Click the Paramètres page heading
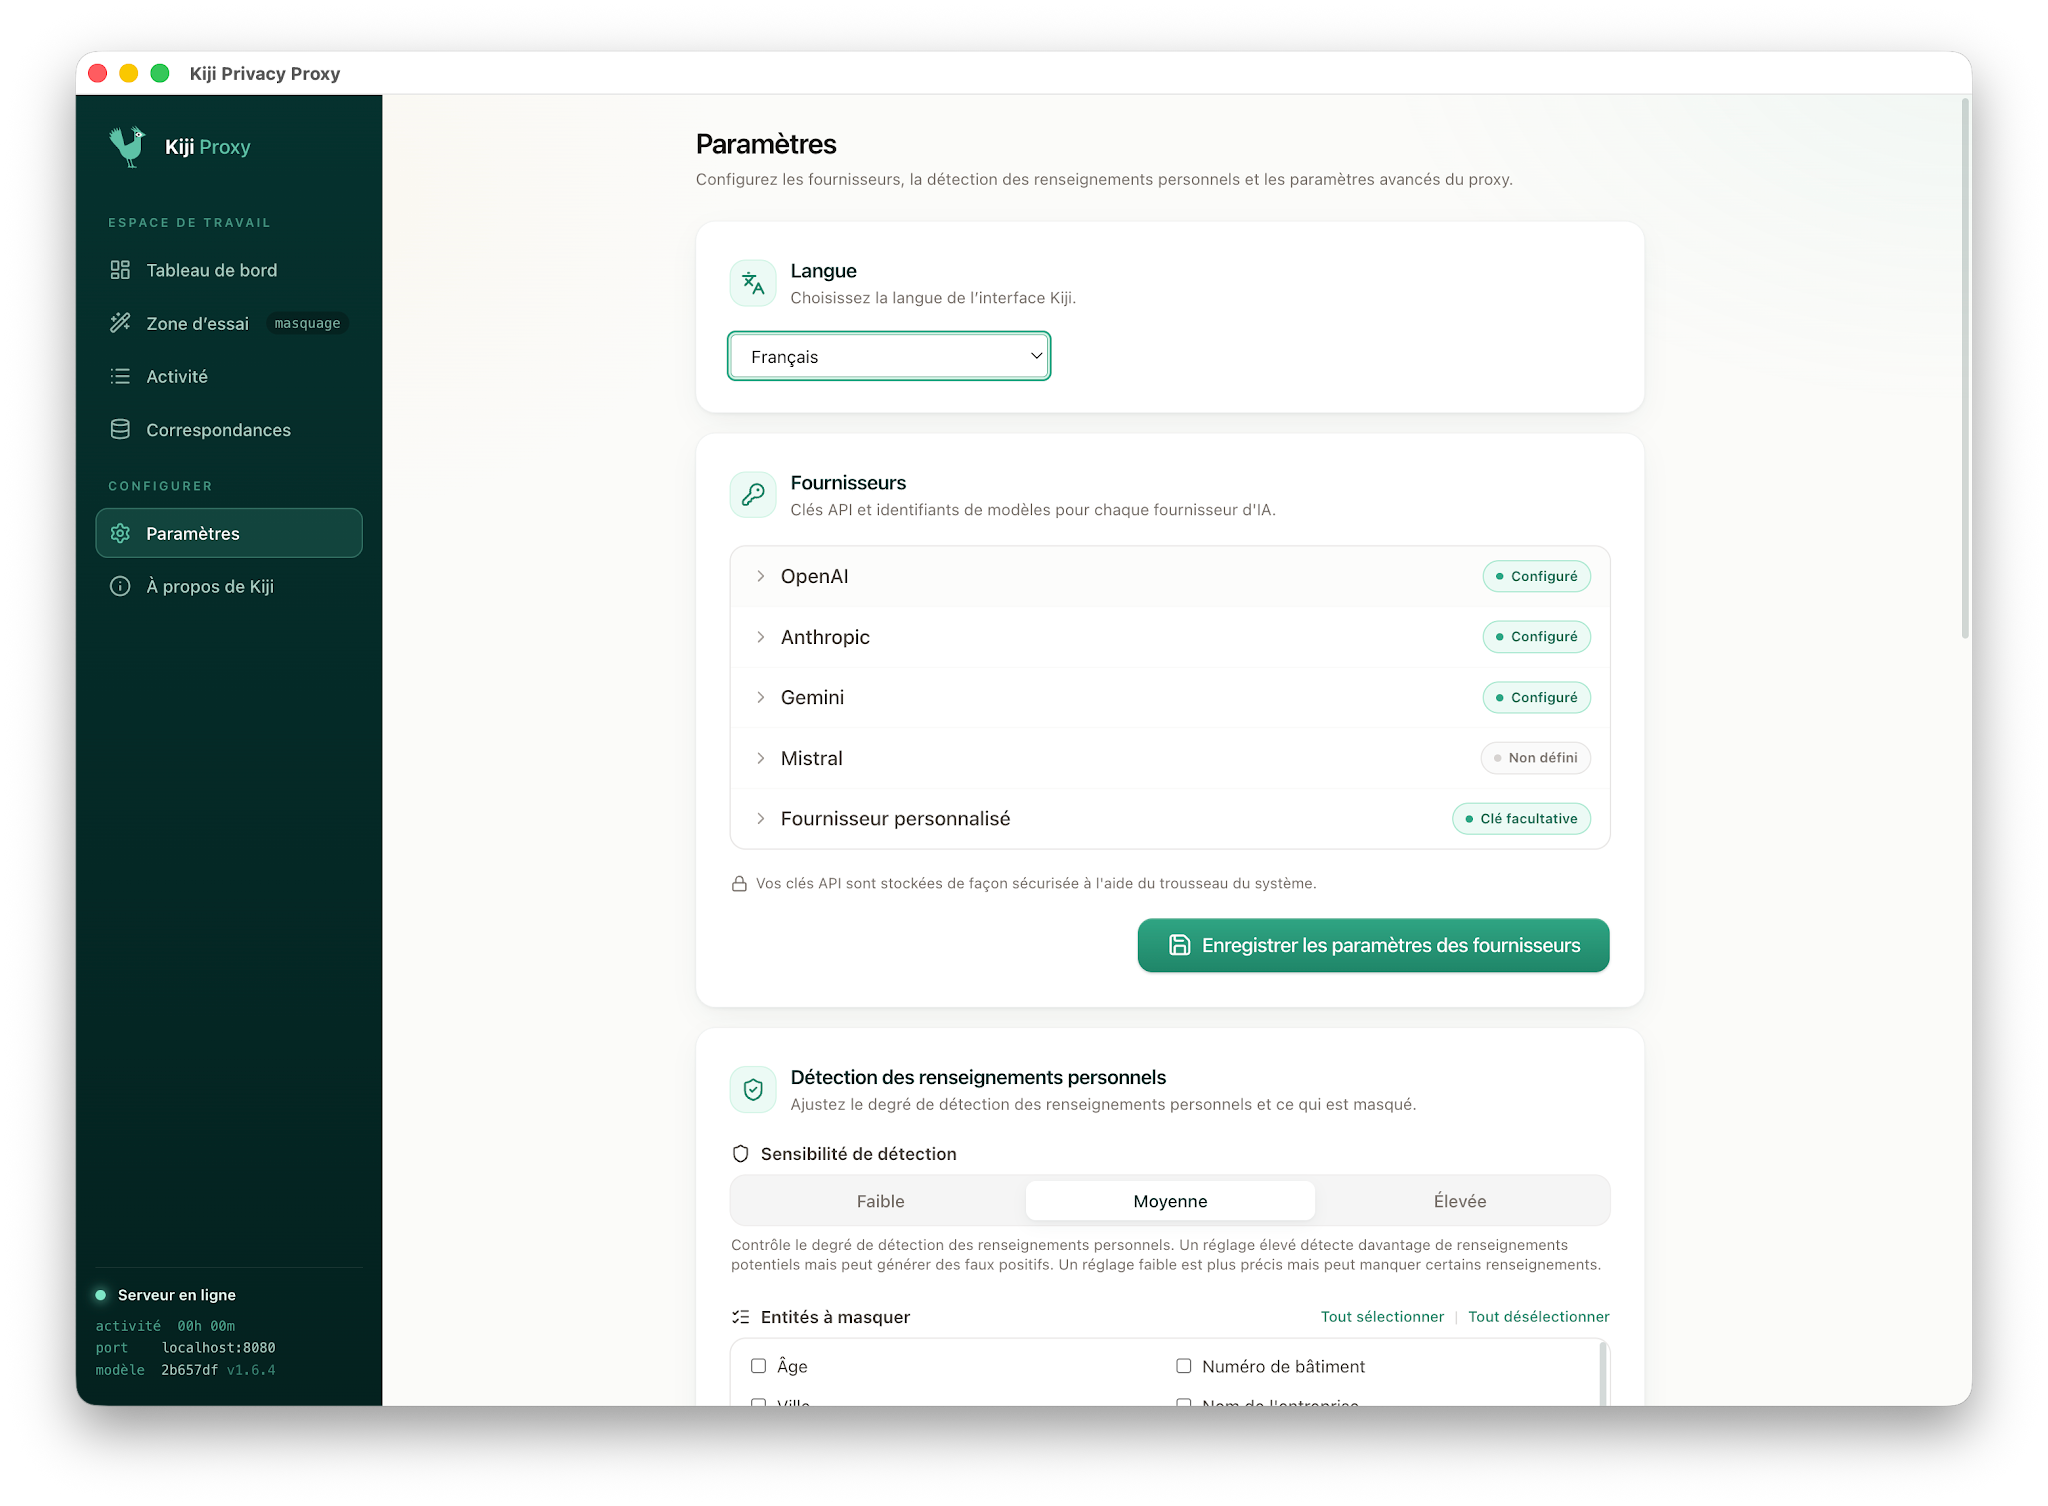The width and height of the screenshot is (2048, 1506). tap(766, 144)
